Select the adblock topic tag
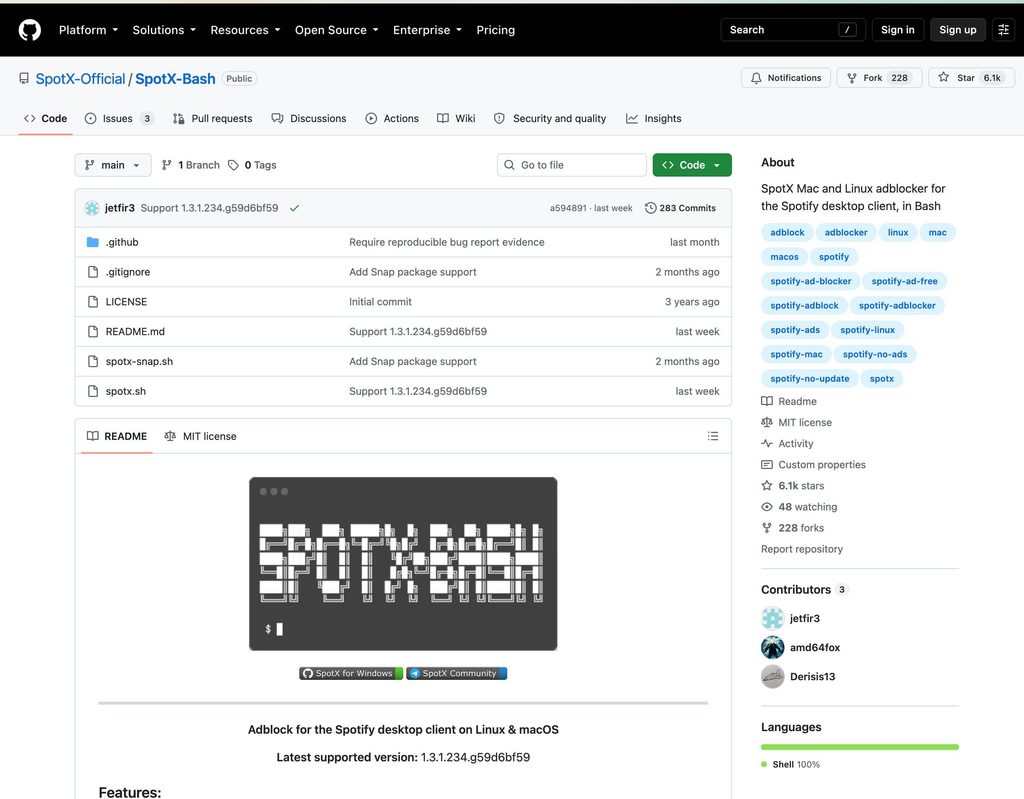 coord(787,233)
